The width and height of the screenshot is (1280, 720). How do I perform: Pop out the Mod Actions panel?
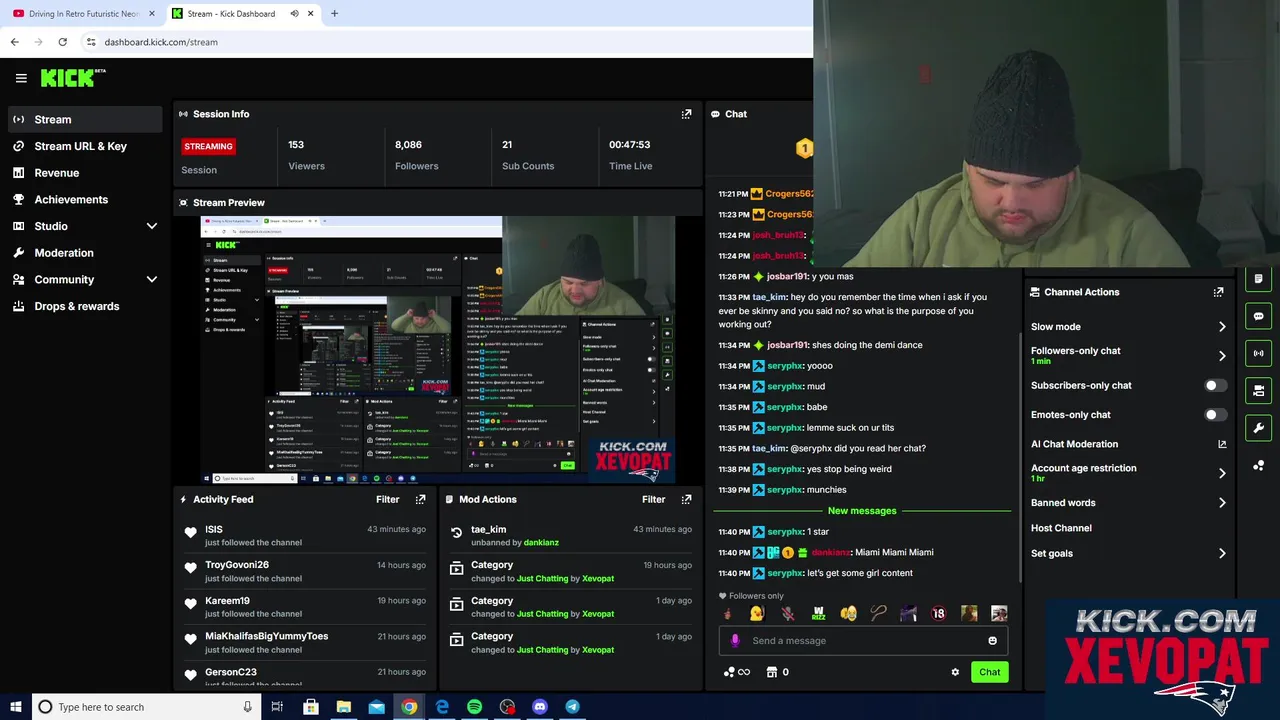click(686, 499)
